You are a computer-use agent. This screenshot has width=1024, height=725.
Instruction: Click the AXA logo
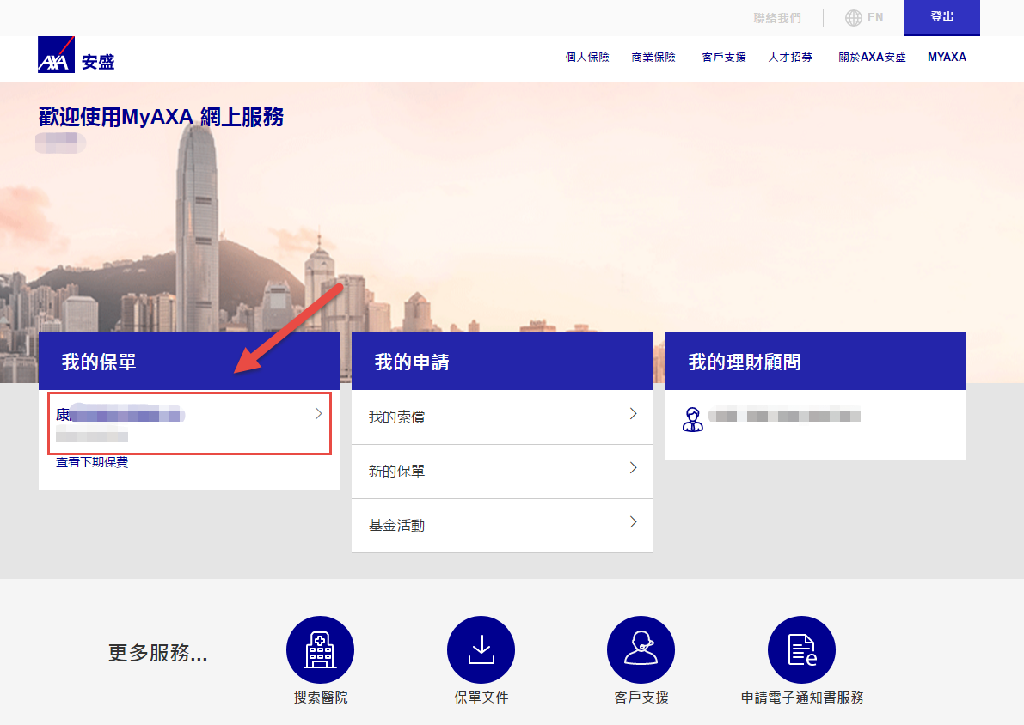click(56, 54)
